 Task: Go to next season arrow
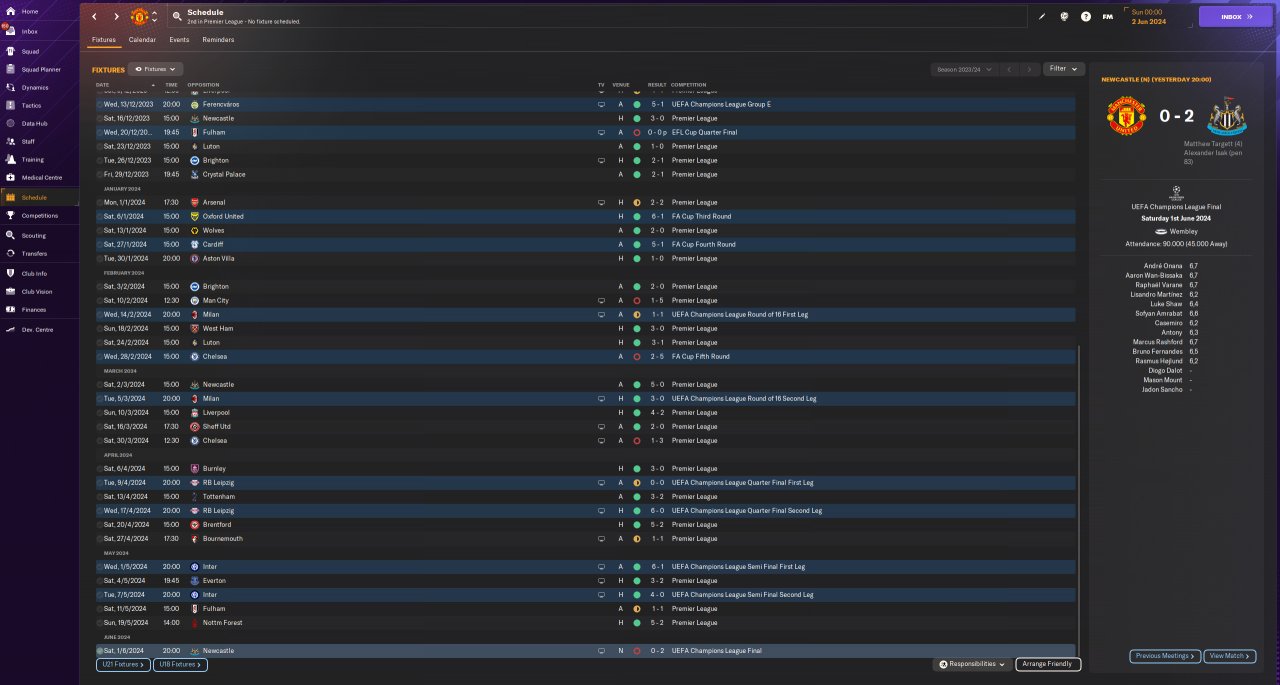tap(1030, 69)
